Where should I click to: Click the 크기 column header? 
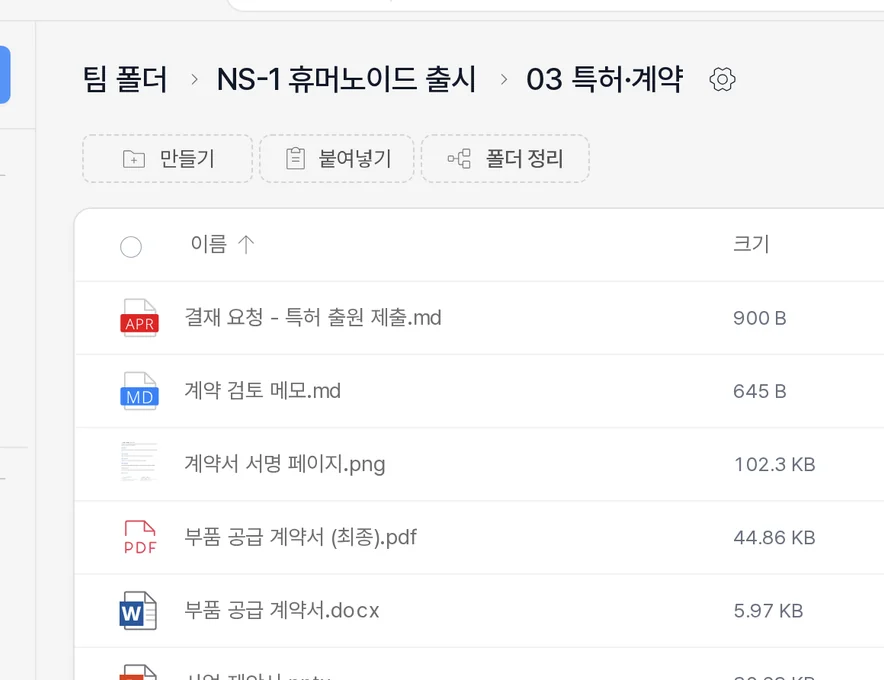(750, 244)
